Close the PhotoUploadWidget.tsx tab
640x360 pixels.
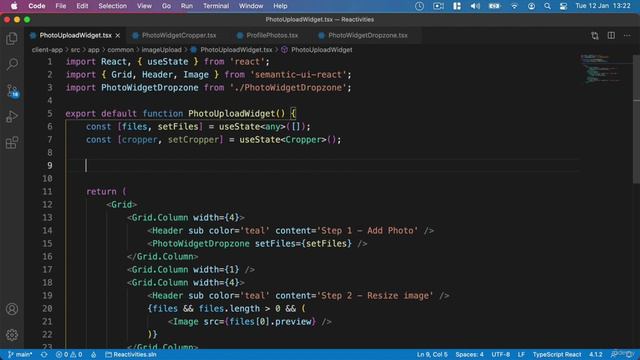tap(118, 36)
